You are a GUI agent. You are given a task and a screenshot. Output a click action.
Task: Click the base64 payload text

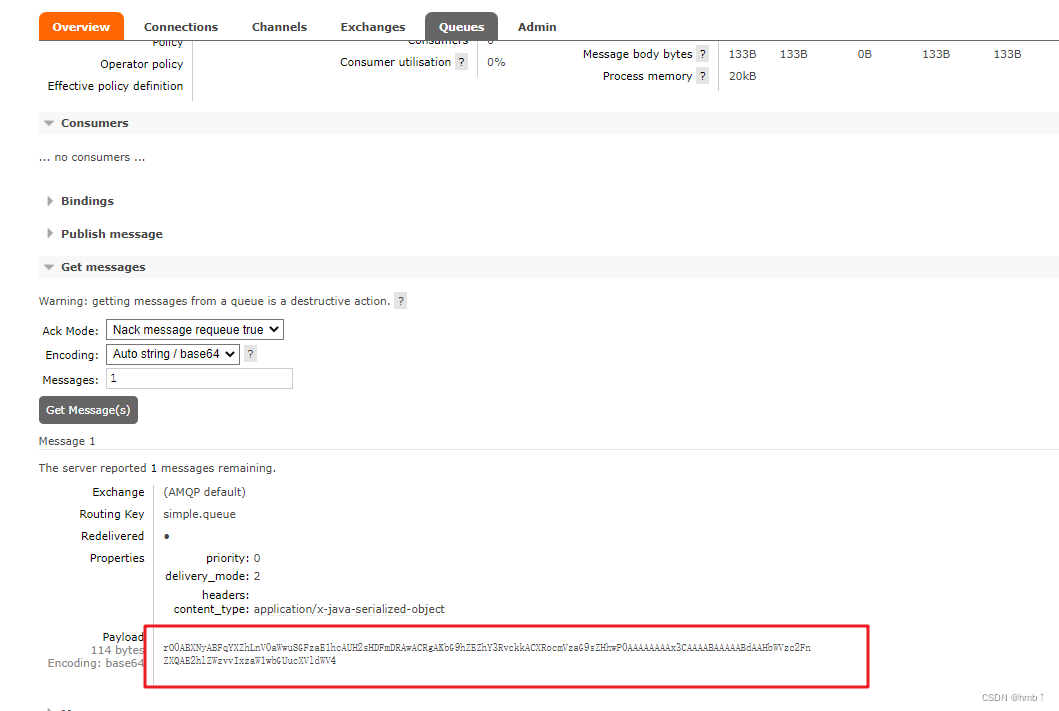tap(487, 654)
